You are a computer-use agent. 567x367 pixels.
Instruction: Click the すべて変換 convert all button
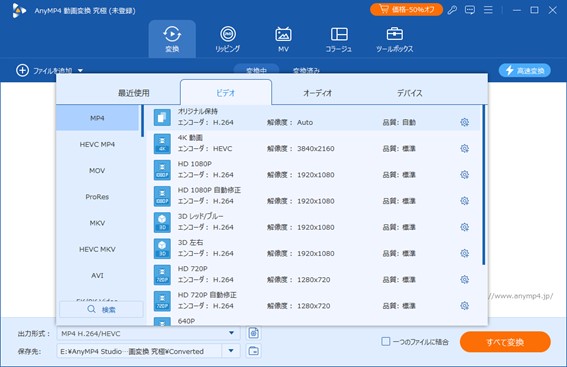[505, 342]
